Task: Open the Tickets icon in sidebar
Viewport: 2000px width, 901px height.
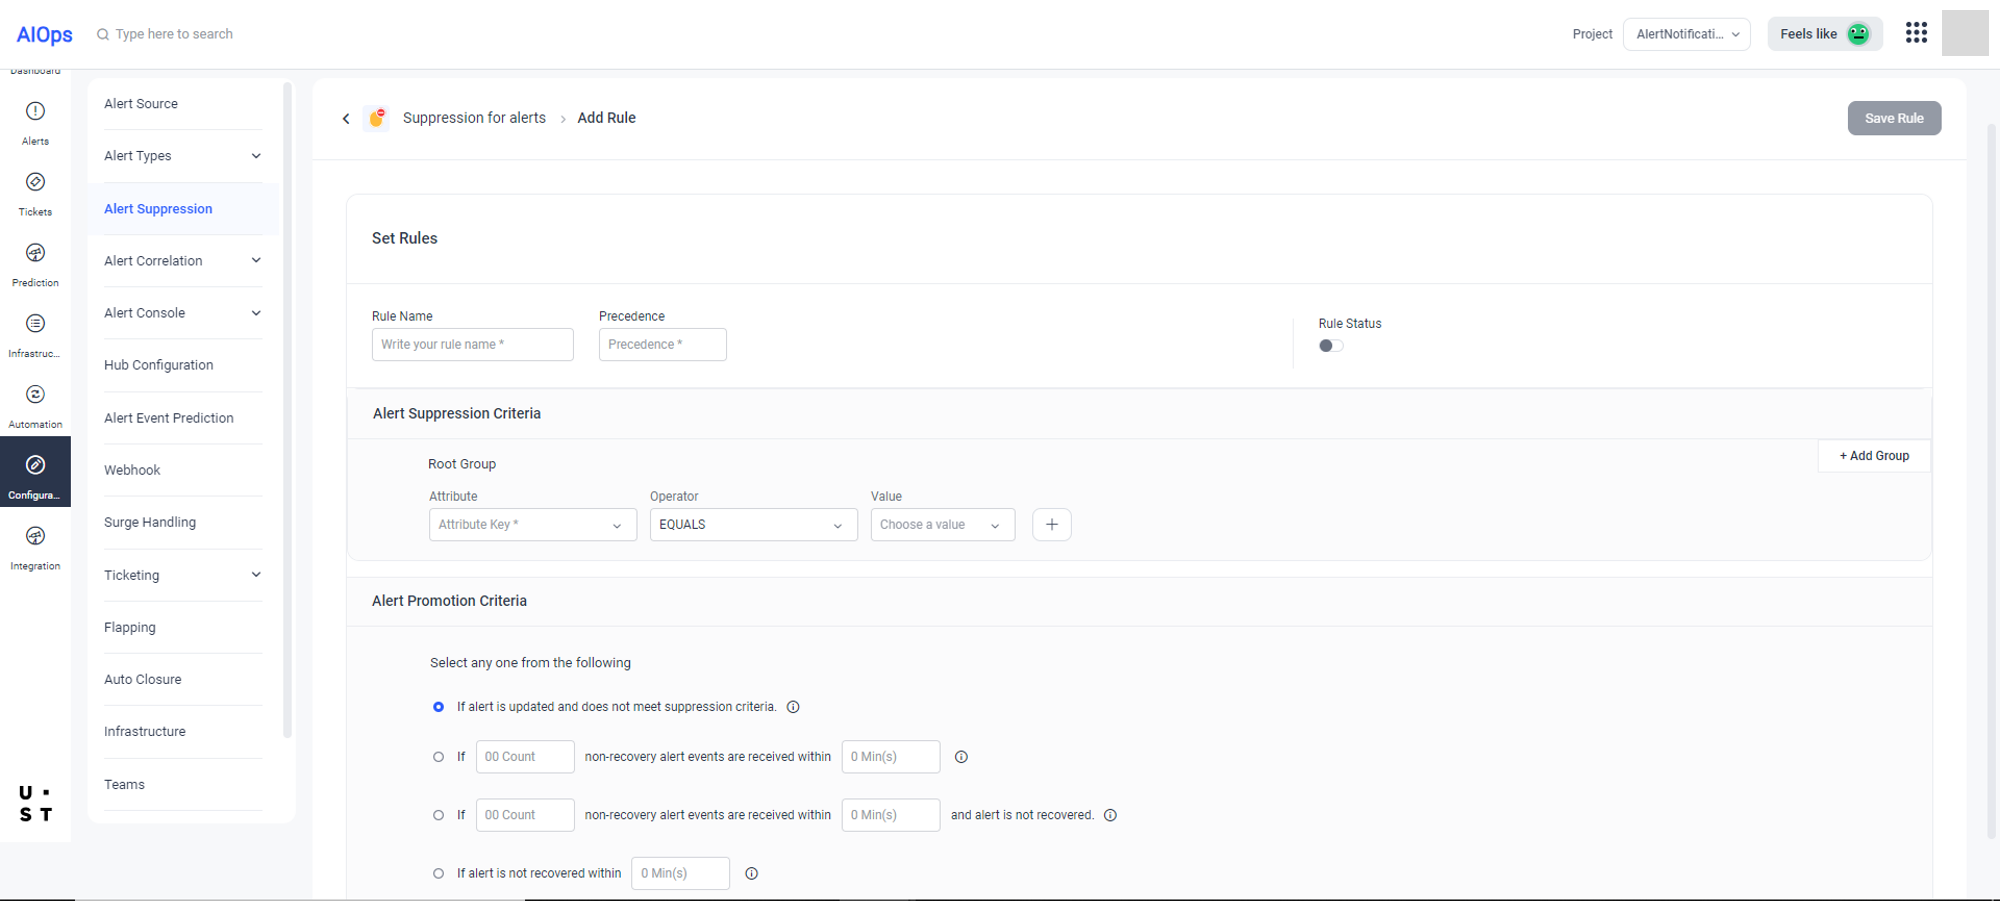Action: (x=35, y=183)
